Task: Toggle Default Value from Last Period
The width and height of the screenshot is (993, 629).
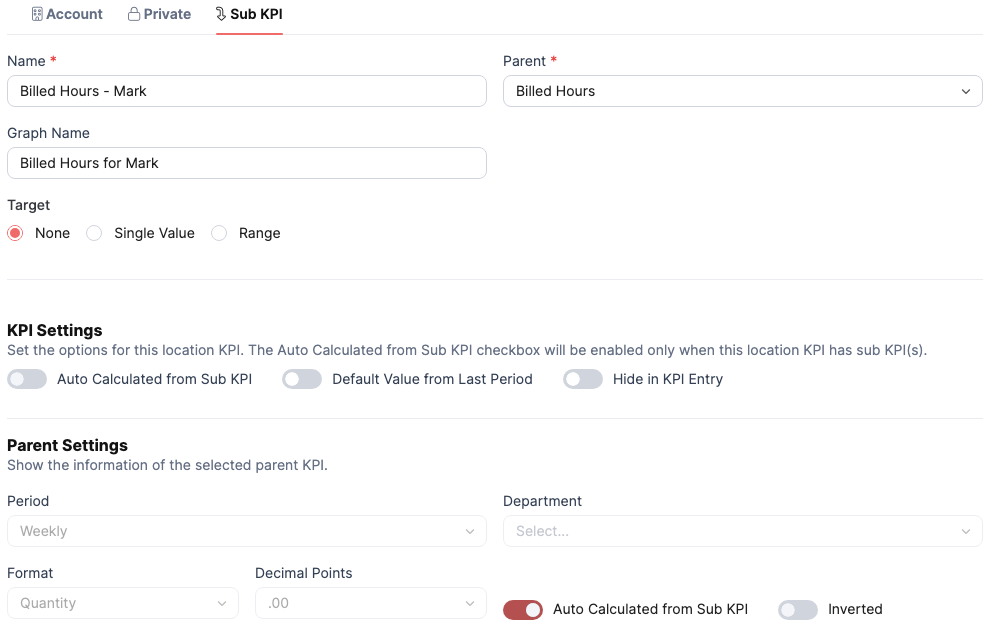Action: click(x=302, y=379)
